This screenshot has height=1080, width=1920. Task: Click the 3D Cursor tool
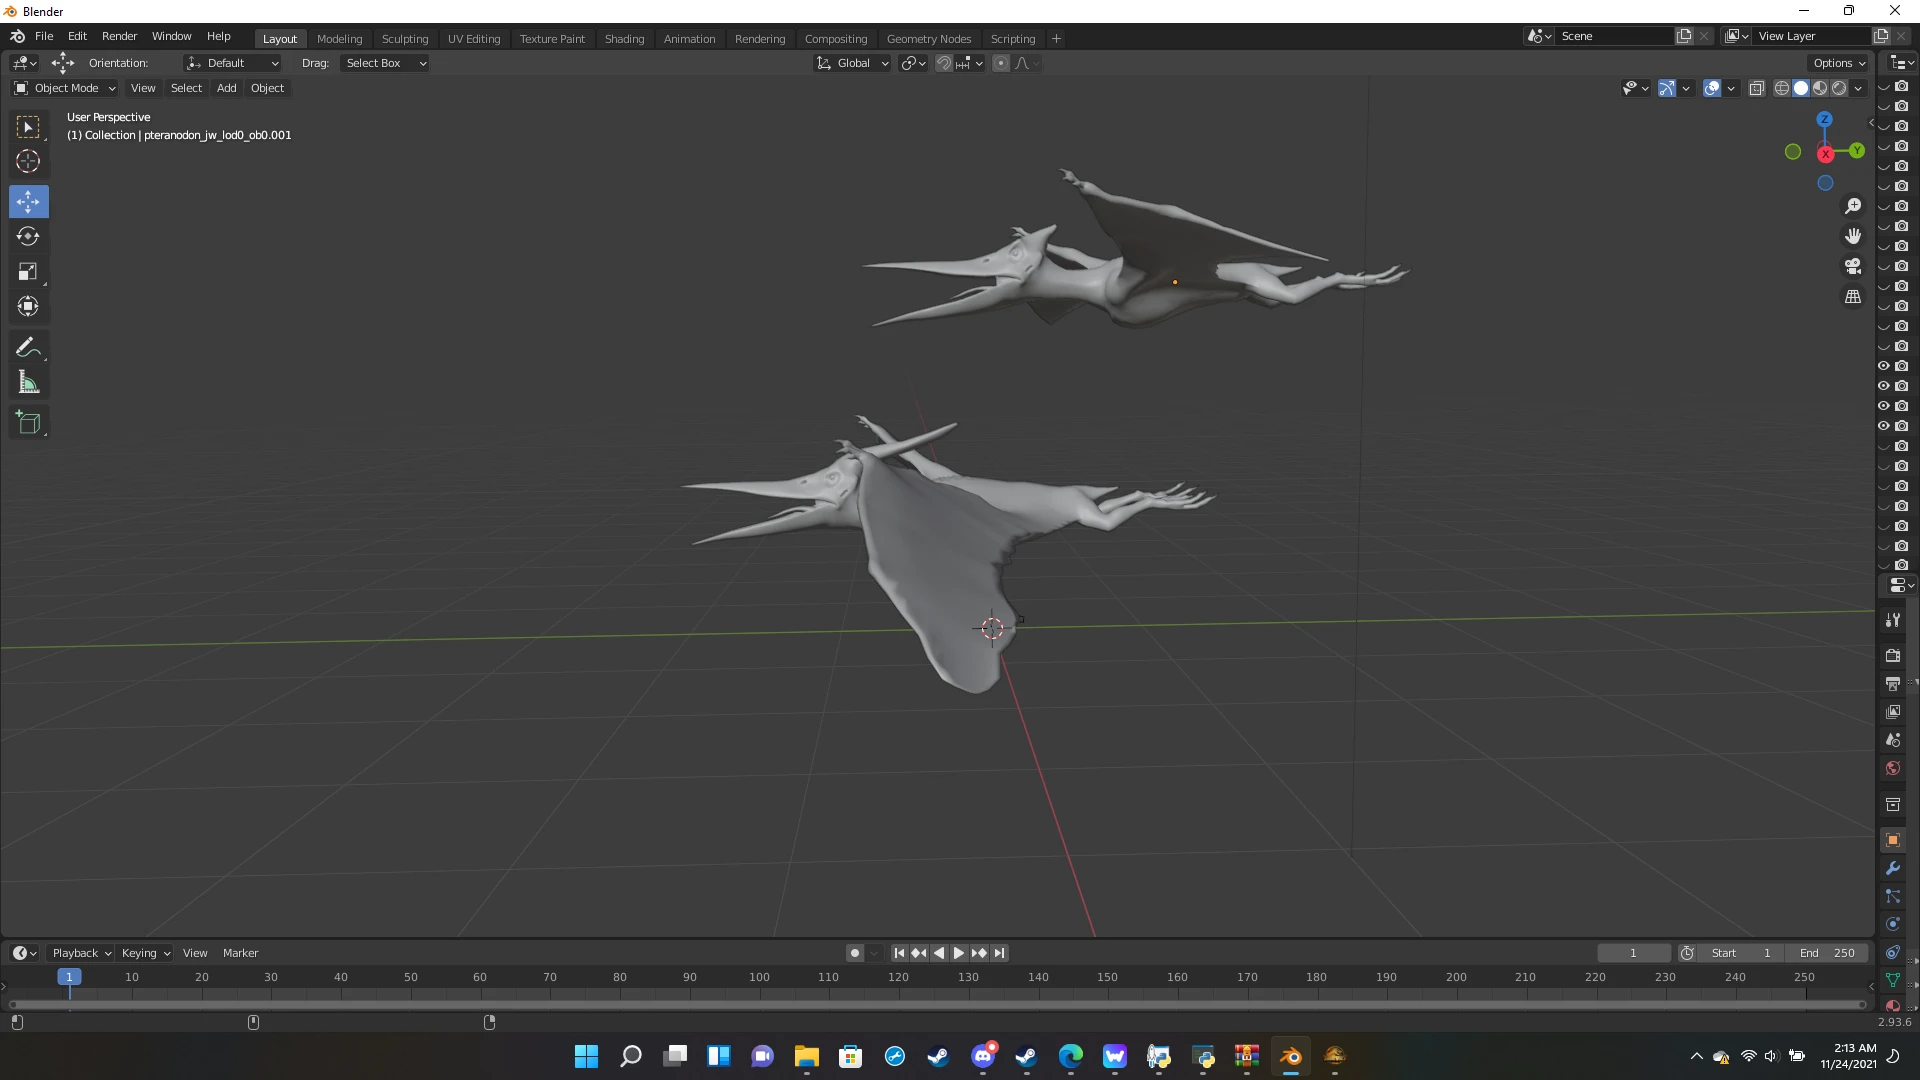28,161
